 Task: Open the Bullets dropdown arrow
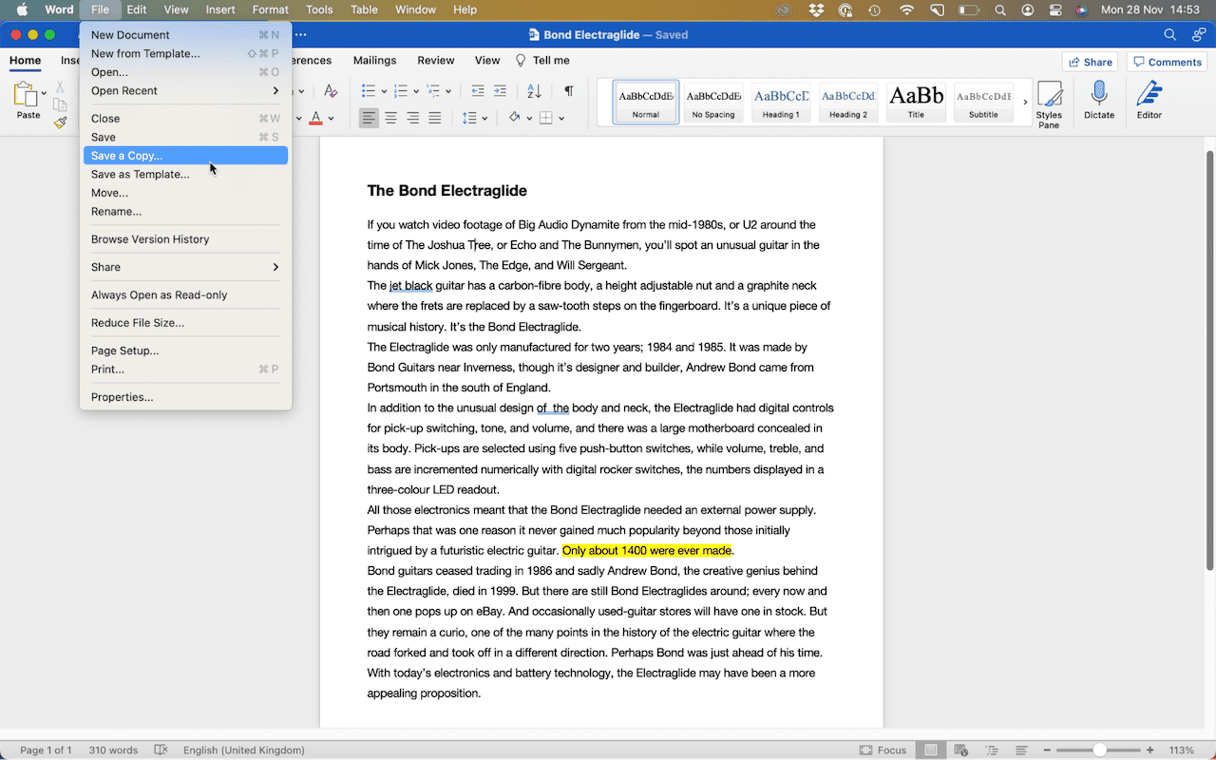pos(382,91)
